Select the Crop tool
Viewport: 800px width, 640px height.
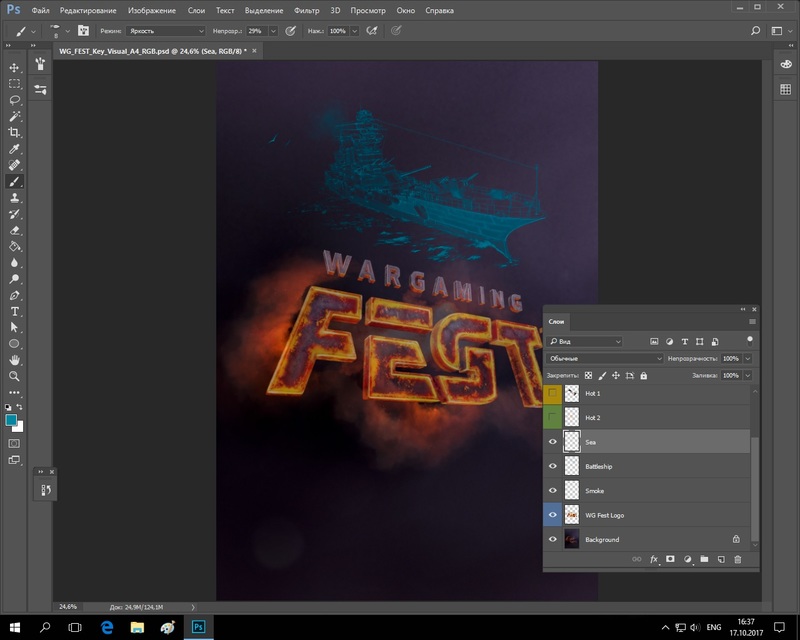tap(14, 133)
